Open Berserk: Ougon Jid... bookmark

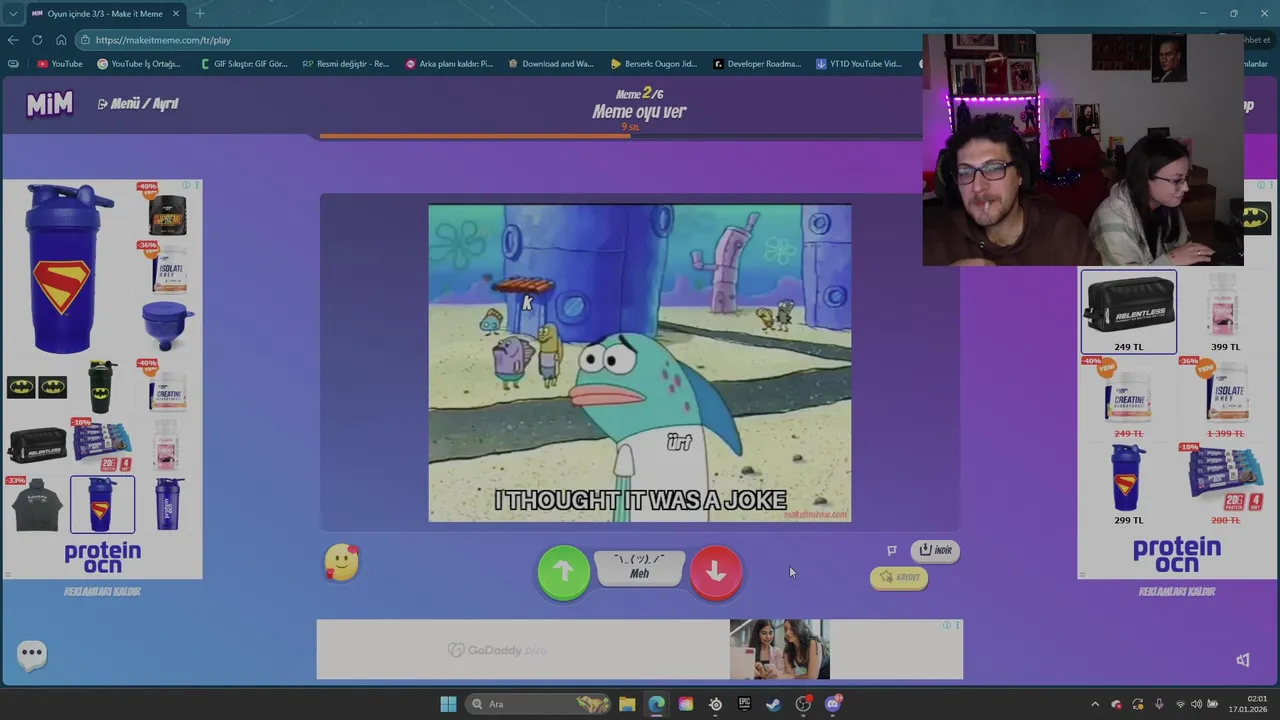[x=654, y=64]
